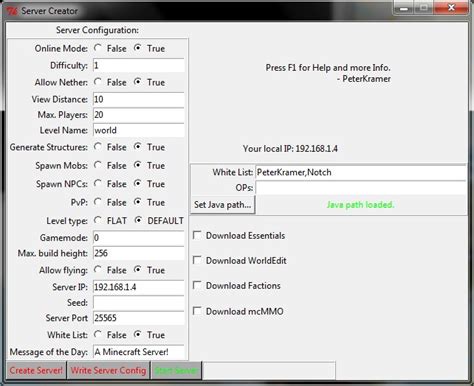The width and height of the screenshot is (474, 386).
Task: Edit the Level Name field
Action: pos(138,130)
